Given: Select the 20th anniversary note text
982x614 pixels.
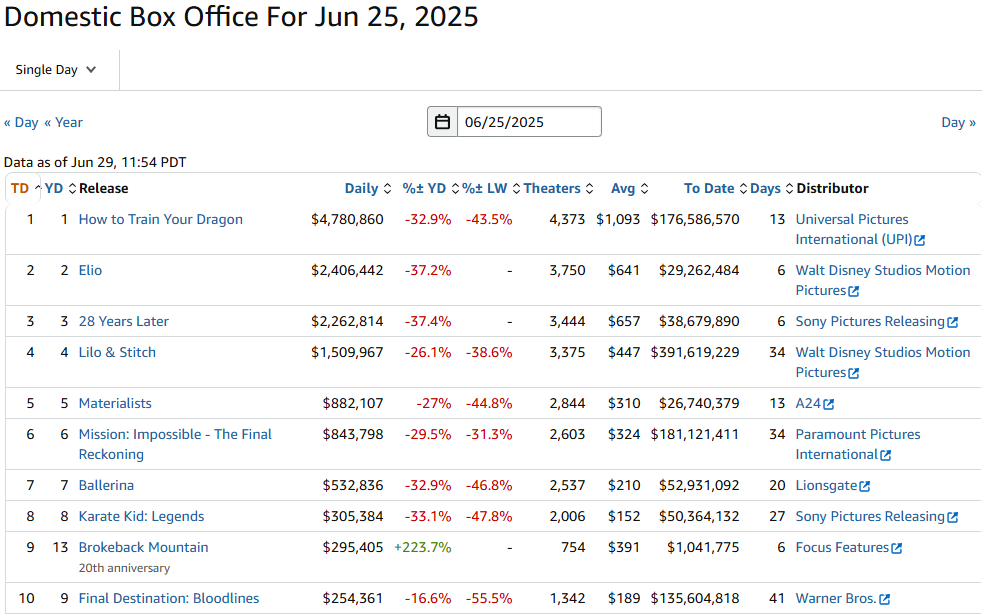Looking at the screenshot, I should [x=124, y=568].
